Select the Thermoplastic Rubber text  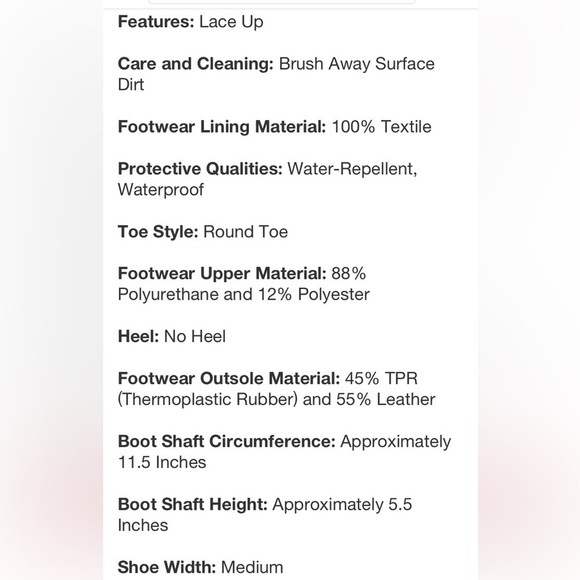coord(208,399)
